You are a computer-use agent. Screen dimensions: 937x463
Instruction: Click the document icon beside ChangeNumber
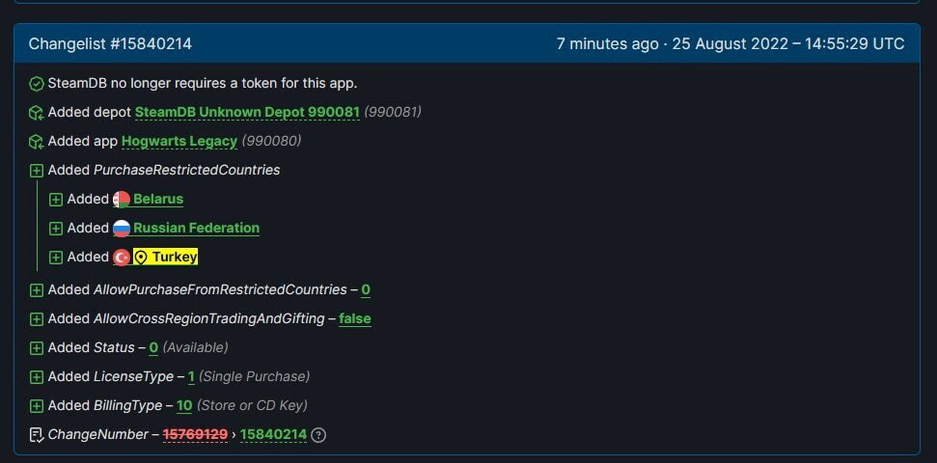36,435
